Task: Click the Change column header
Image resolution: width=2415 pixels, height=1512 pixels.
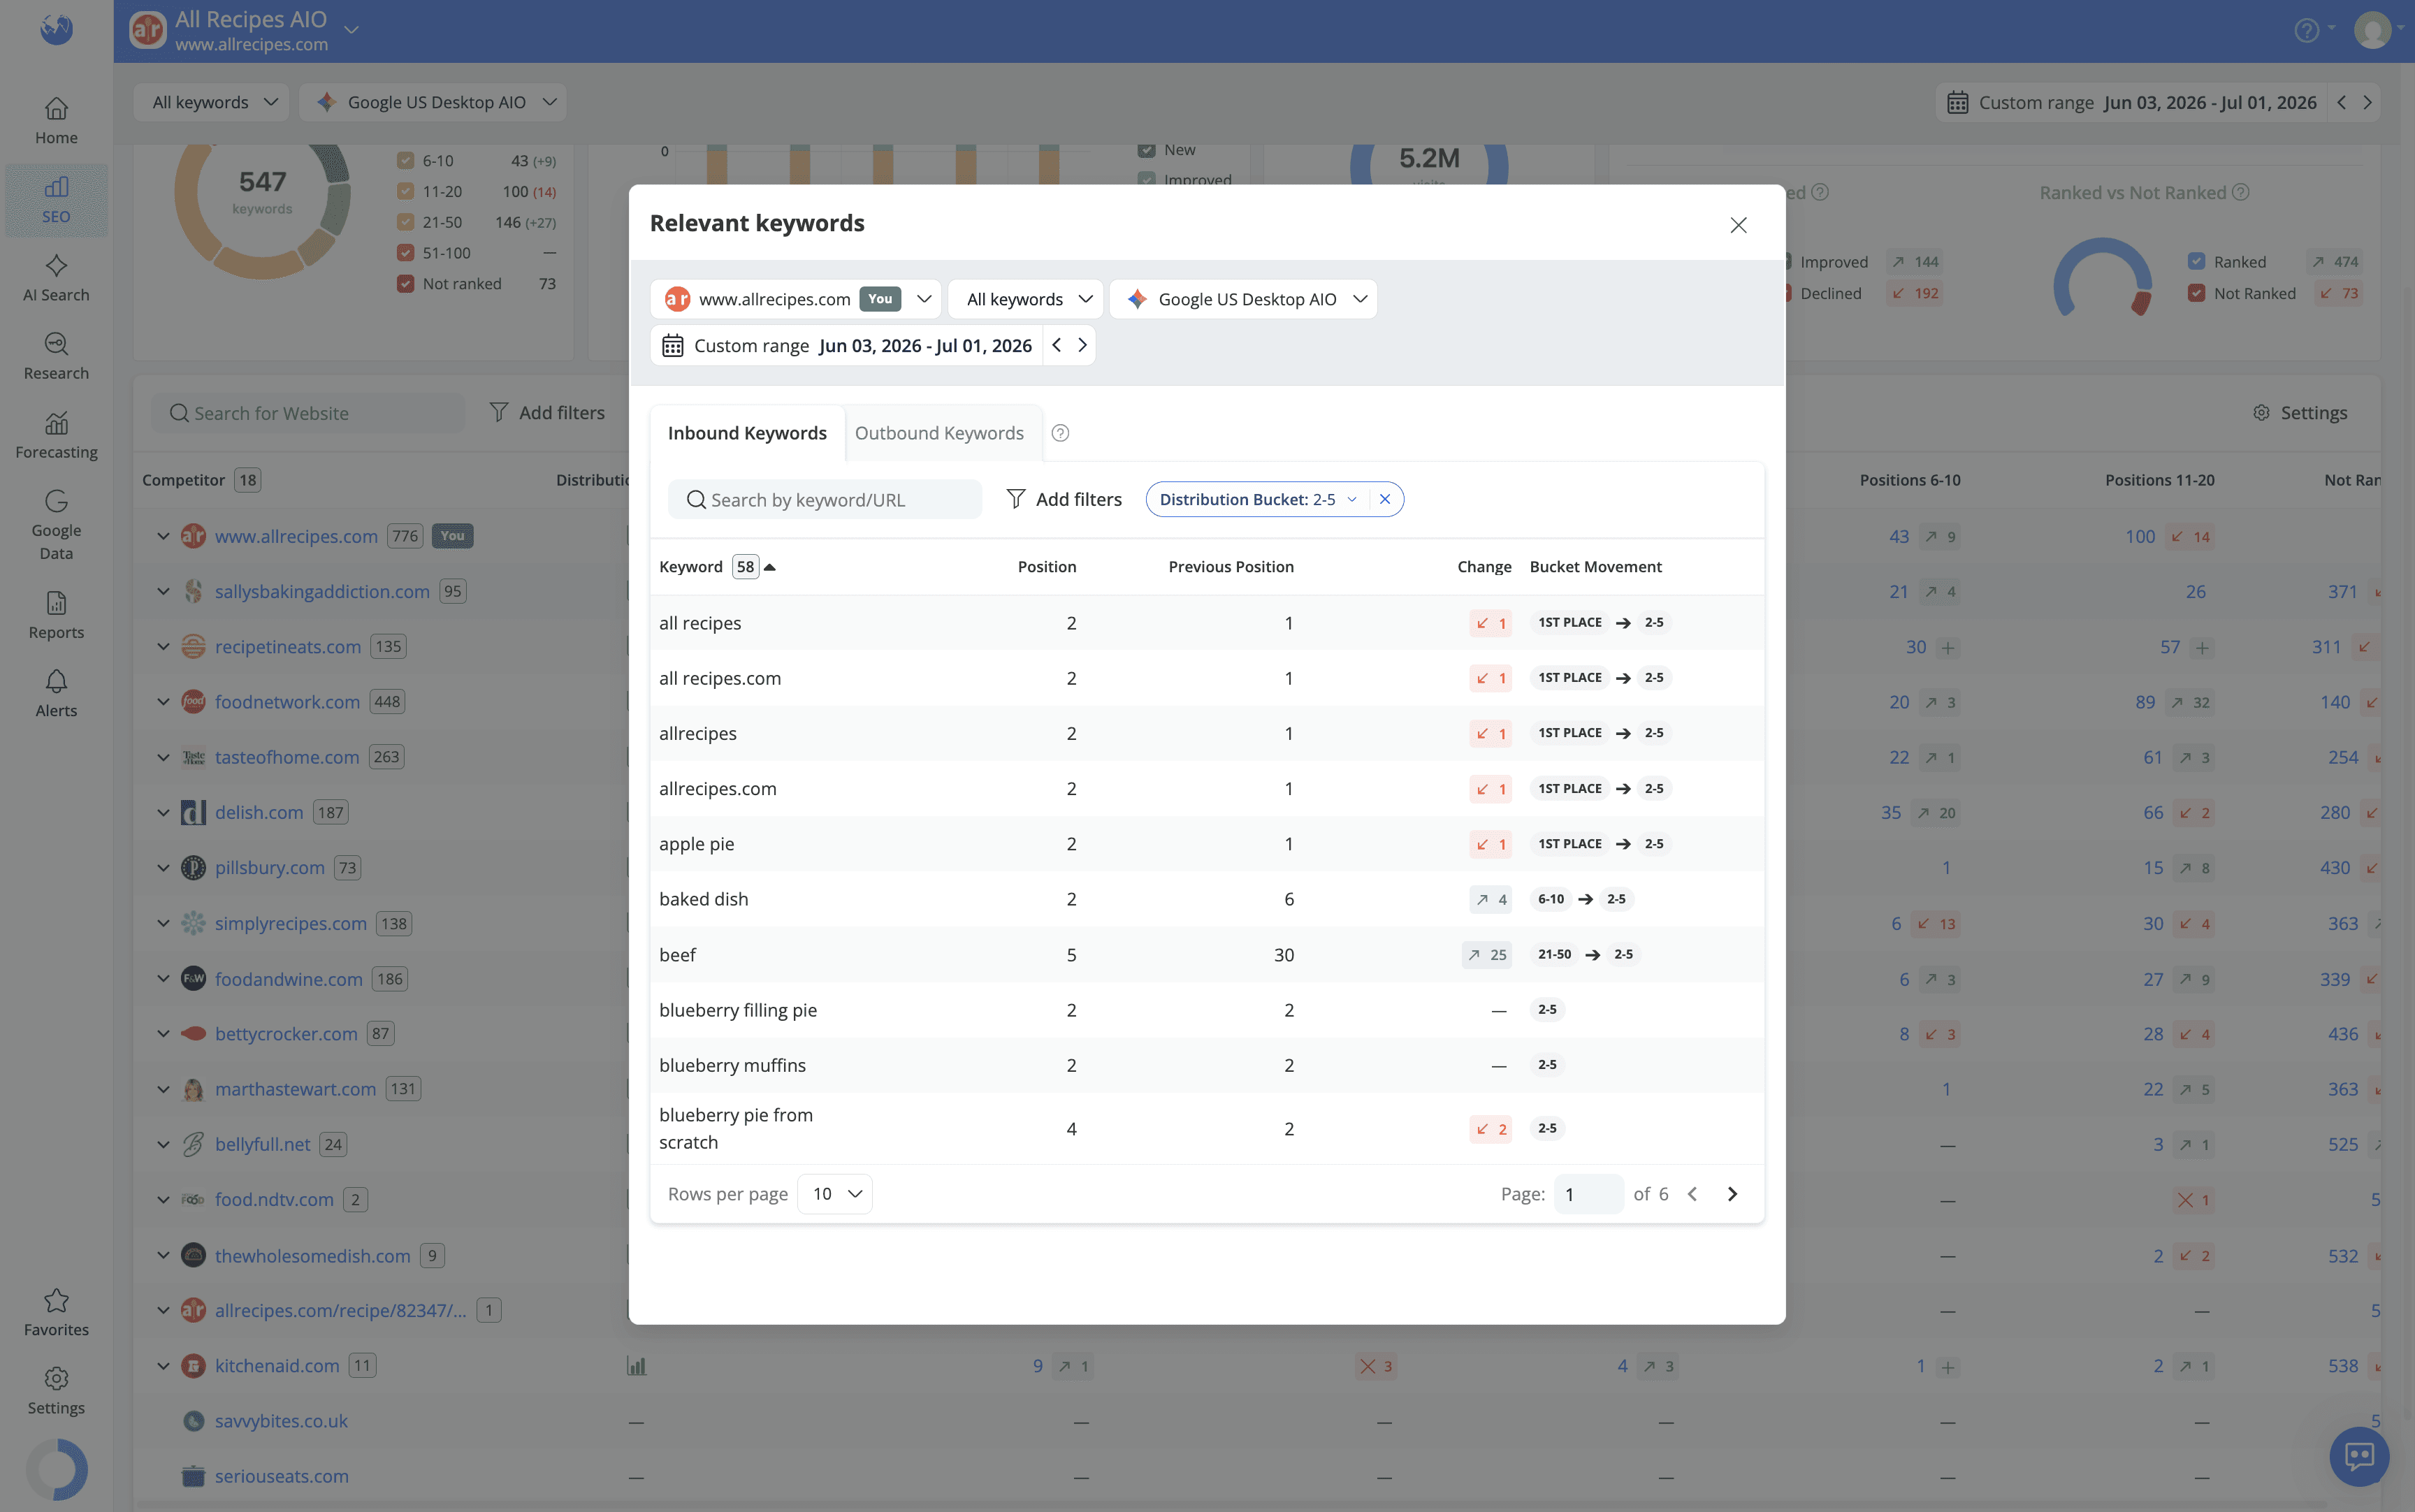Action: coord(1484,567)
